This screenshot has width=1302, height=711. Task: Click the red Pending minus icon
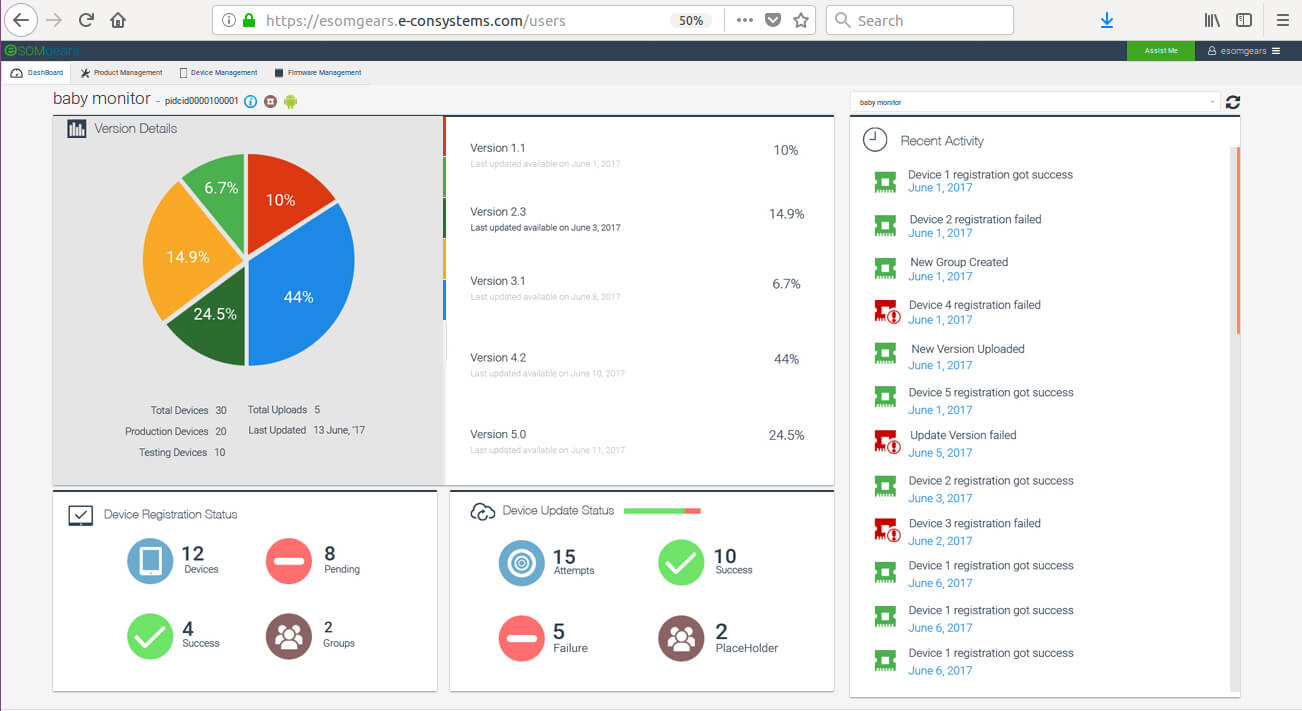click(289, 561)
